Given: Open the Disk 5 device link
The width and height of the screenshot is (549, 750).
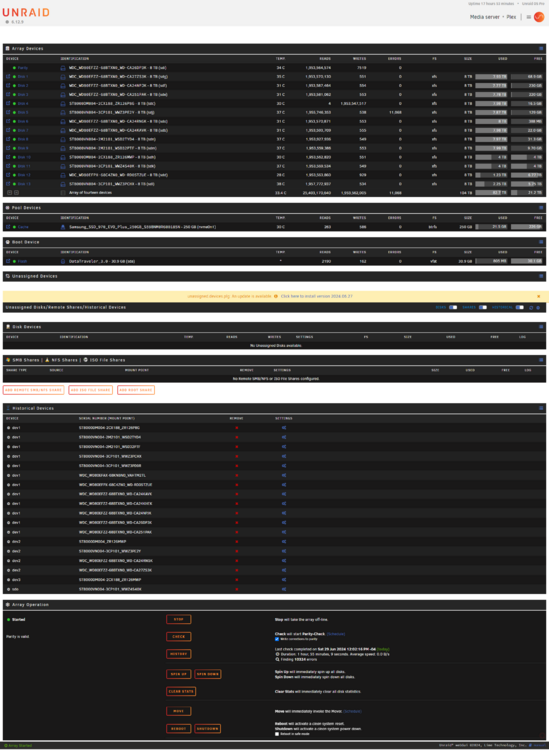Looking at the screenshot, I should pyautogui.click(x=23, y=112).
